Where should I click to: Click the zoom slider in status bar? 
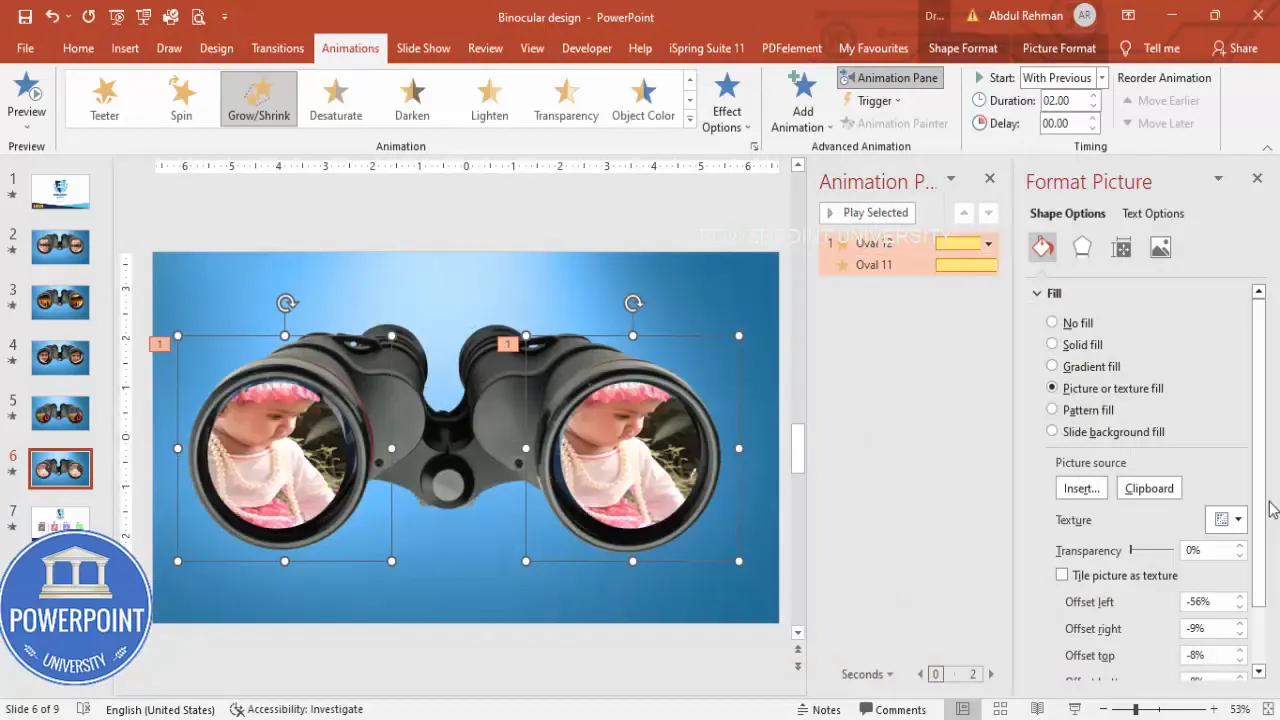click(1156, 709)
